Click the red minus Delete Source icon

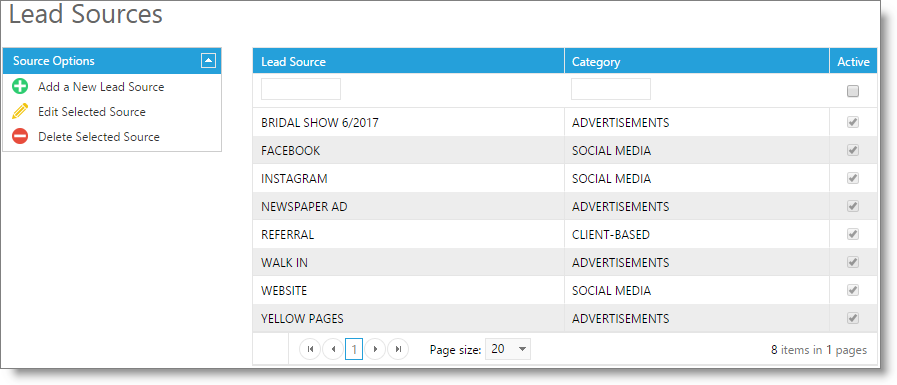click(20, 137)
